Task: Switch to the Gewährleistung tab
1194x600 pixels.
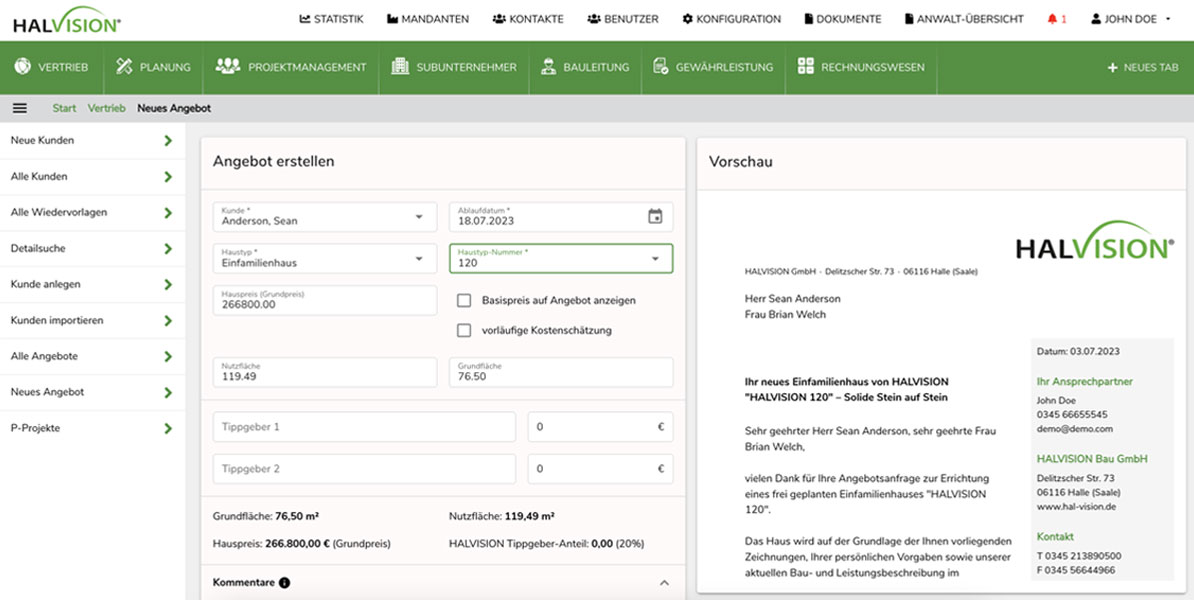Action: (x=713, y=67)
